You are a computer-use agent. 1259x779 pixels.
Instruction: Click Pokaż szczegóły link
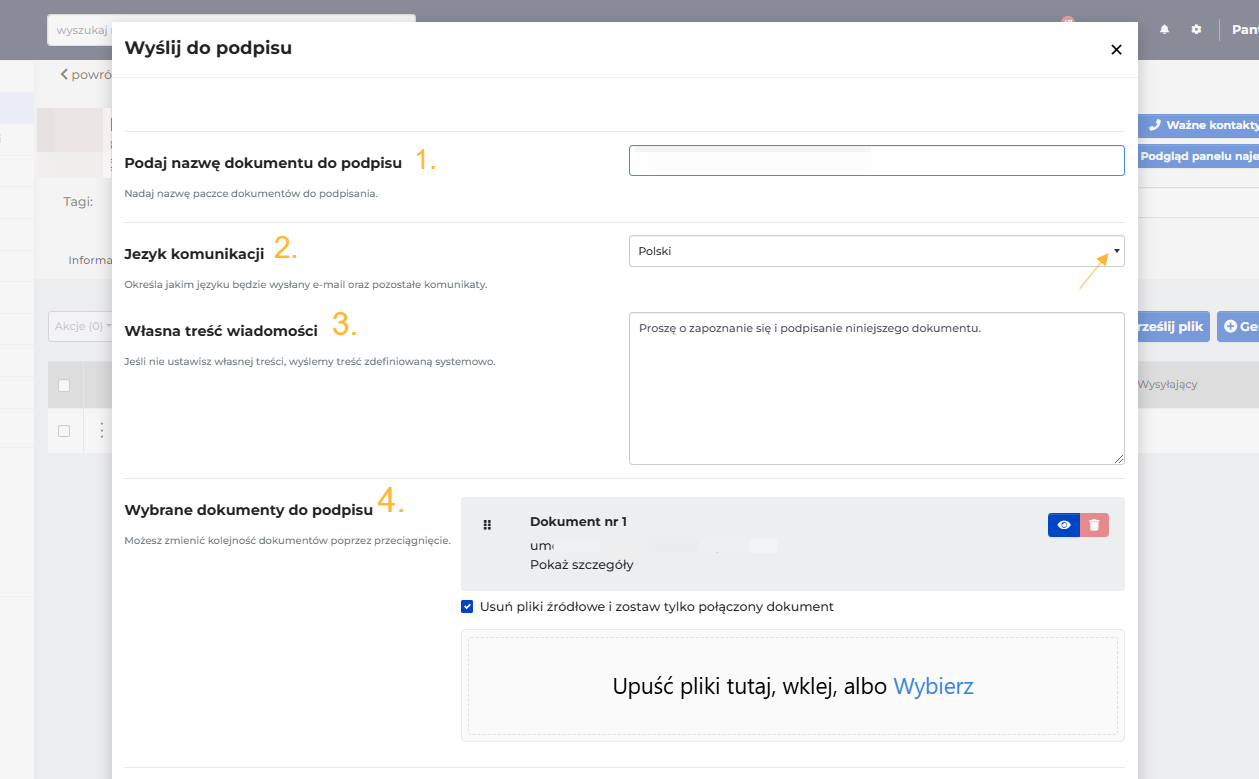click(x=581, y=564)
